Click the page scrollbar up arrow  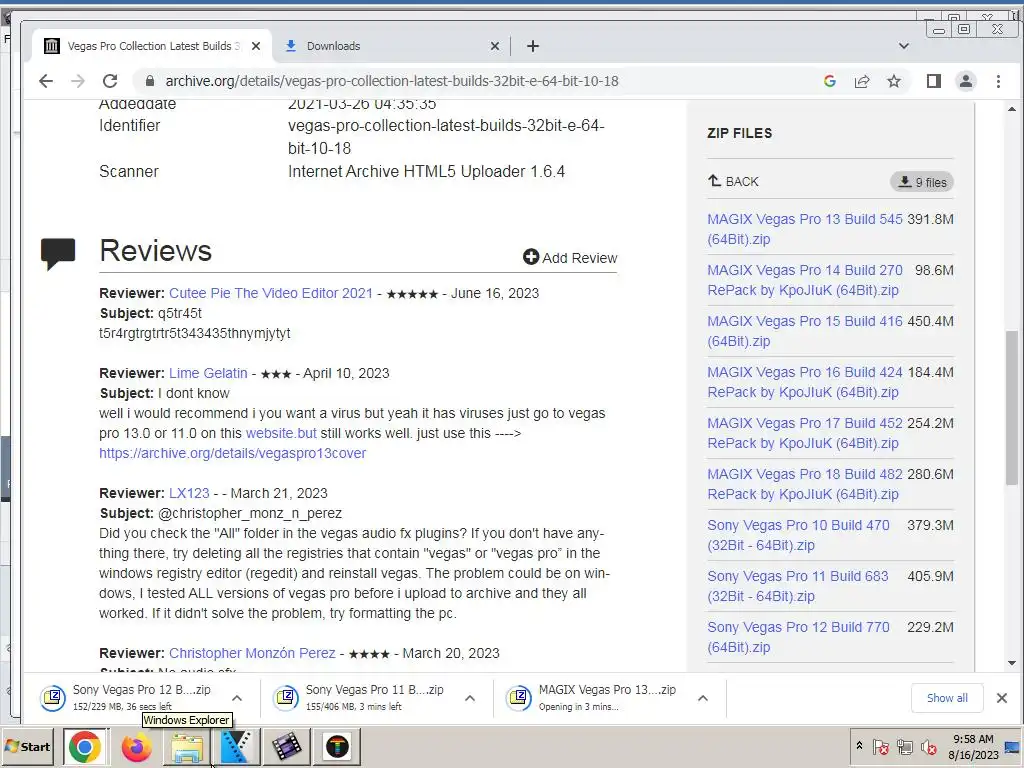point(1012,108)
